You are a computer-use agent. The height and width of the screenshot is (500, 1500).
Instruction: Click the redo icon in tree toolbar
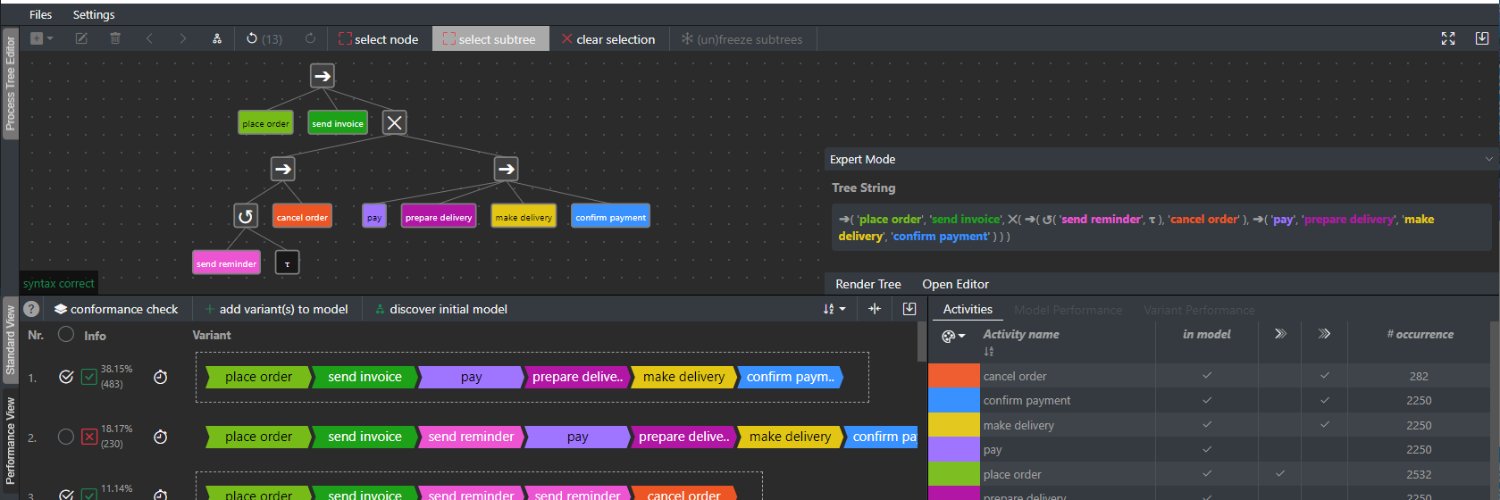(310, 39)
